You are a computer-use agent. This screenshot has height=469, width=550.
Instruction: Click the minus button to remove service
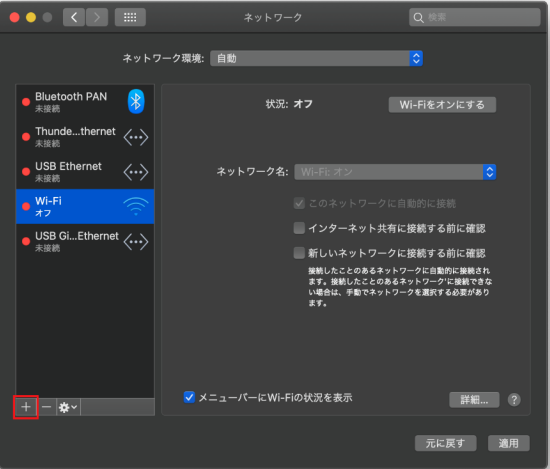pyautogui.click(x=47, y=407)
